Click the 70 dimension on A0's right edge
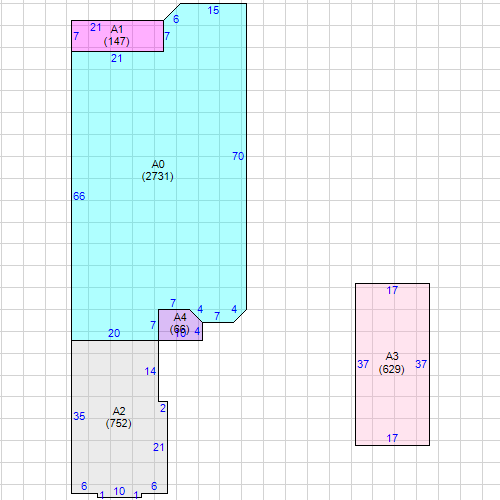The height and width of the screenshot is (500, 500). (x=238, y=156)
